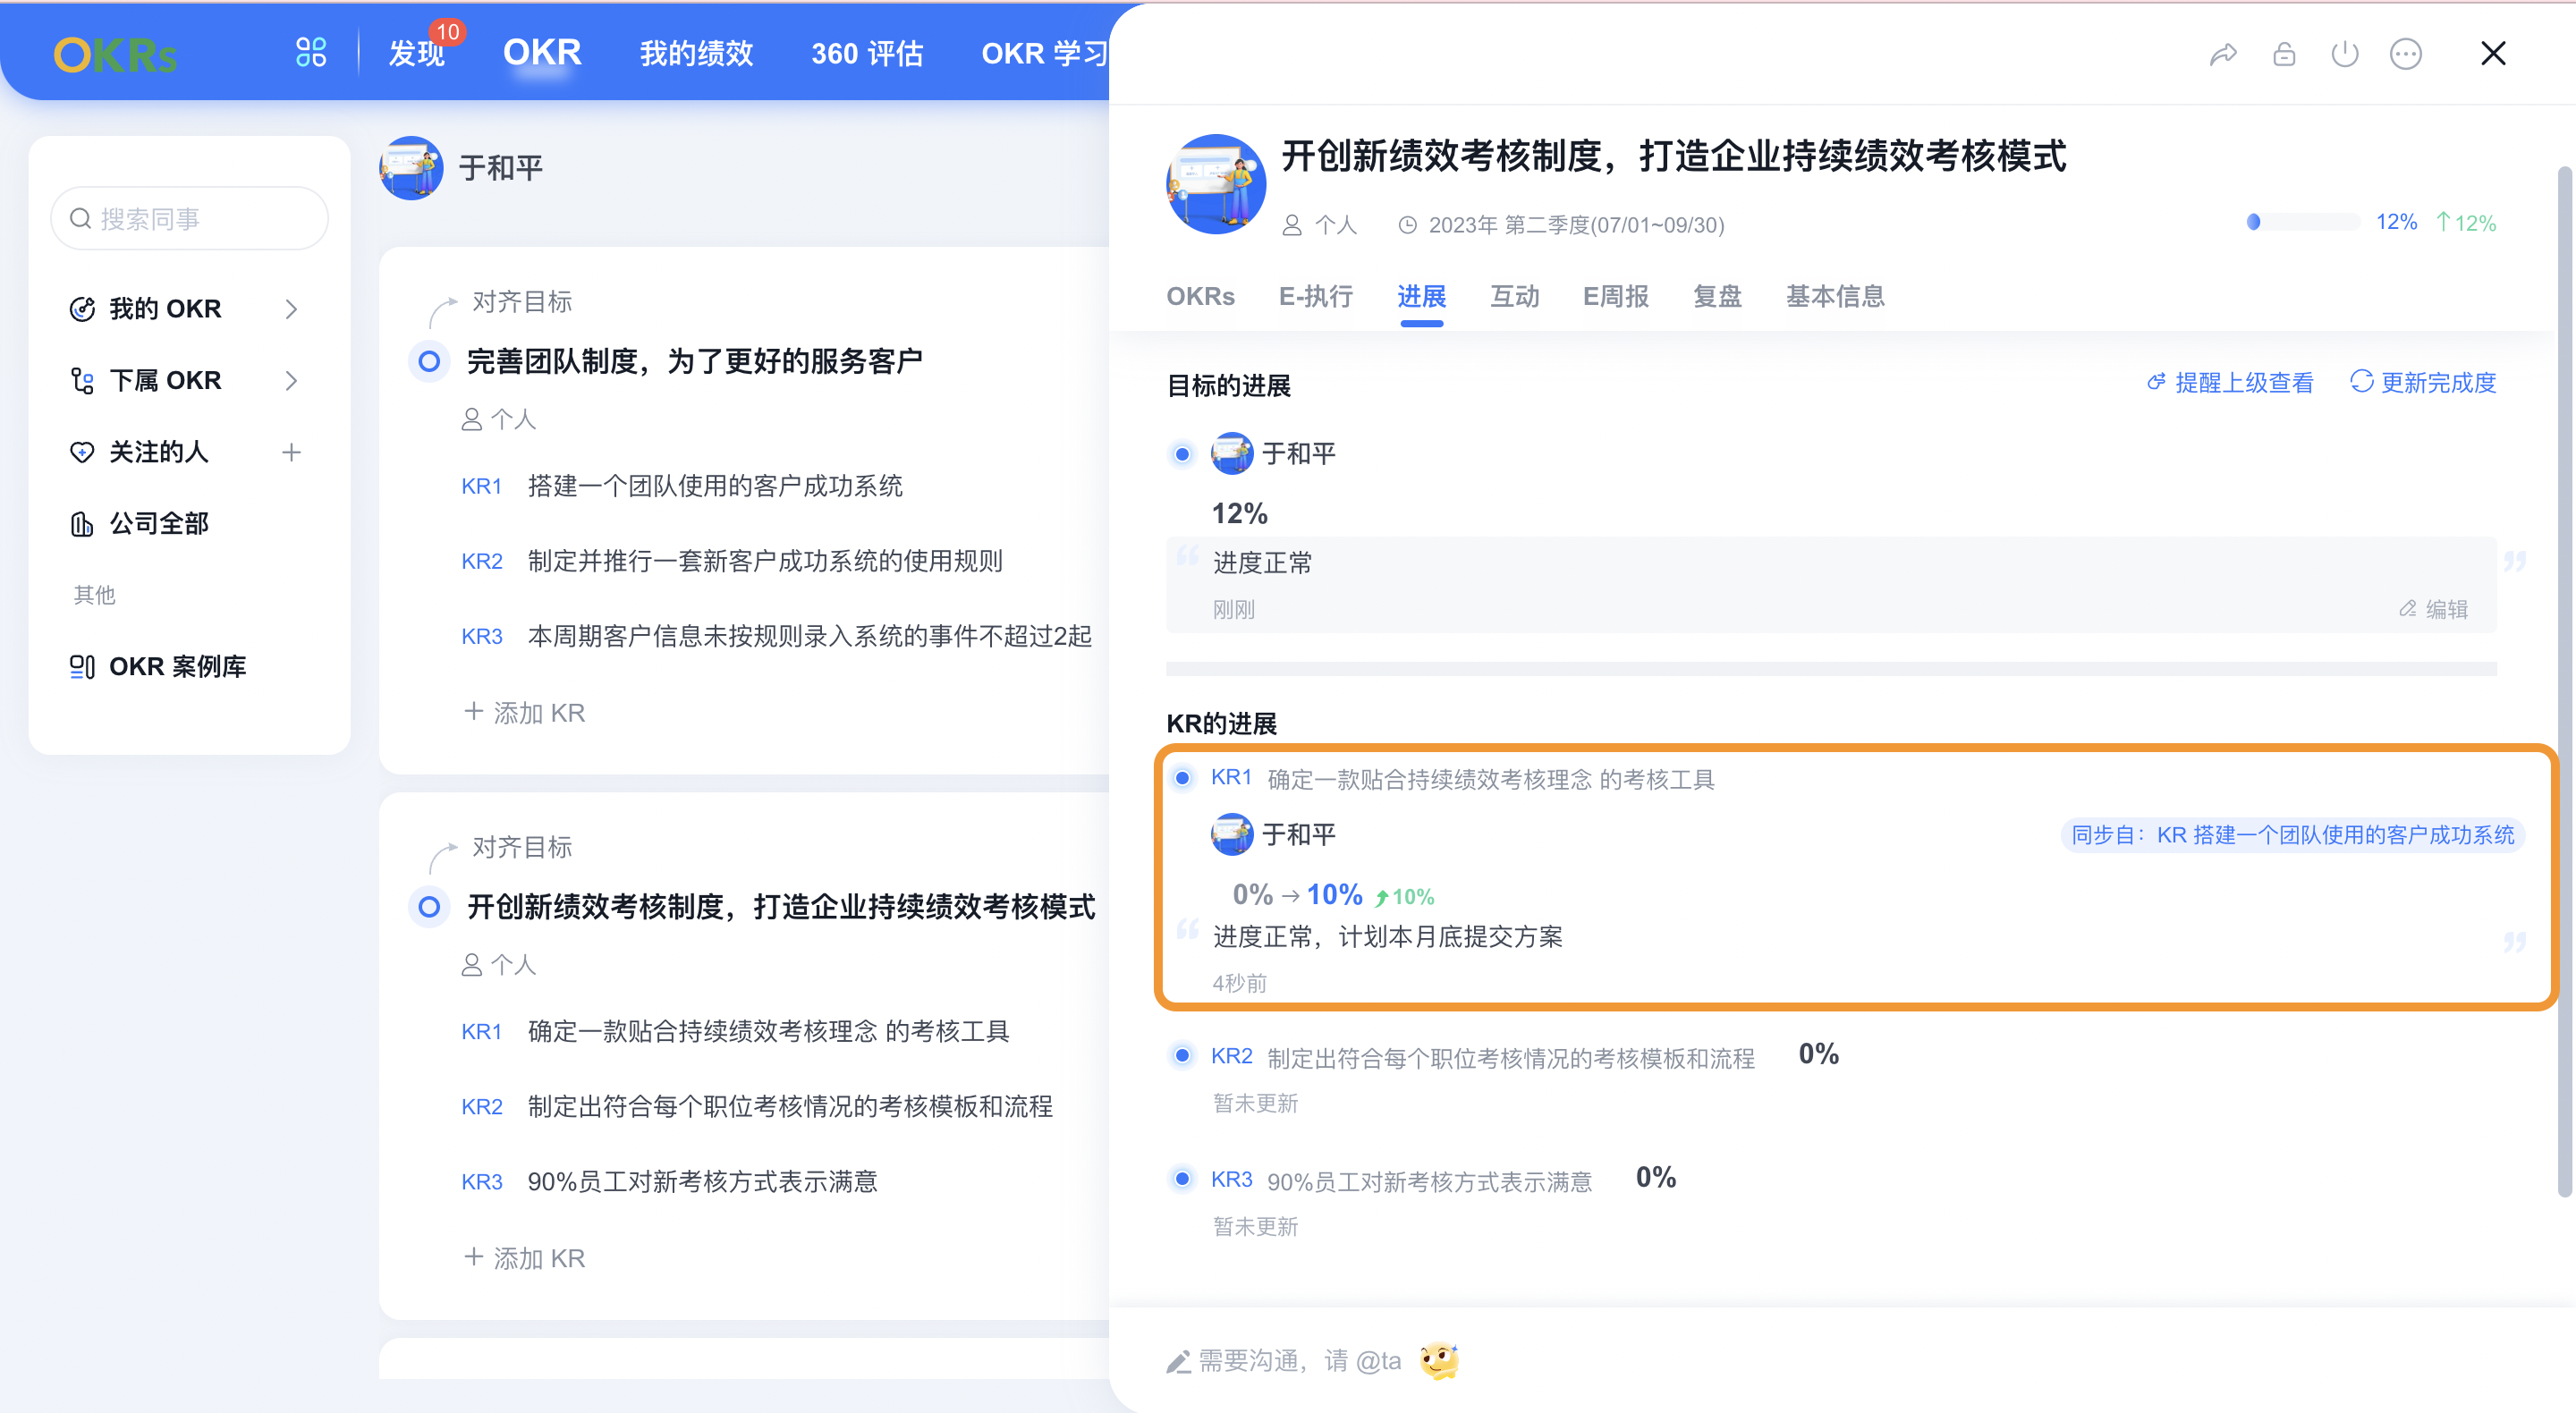Image resolution: width=2576 pixels, height=1413 pixels.
Task: Click 于和平 avatar in page header
Action: (411, 167)
